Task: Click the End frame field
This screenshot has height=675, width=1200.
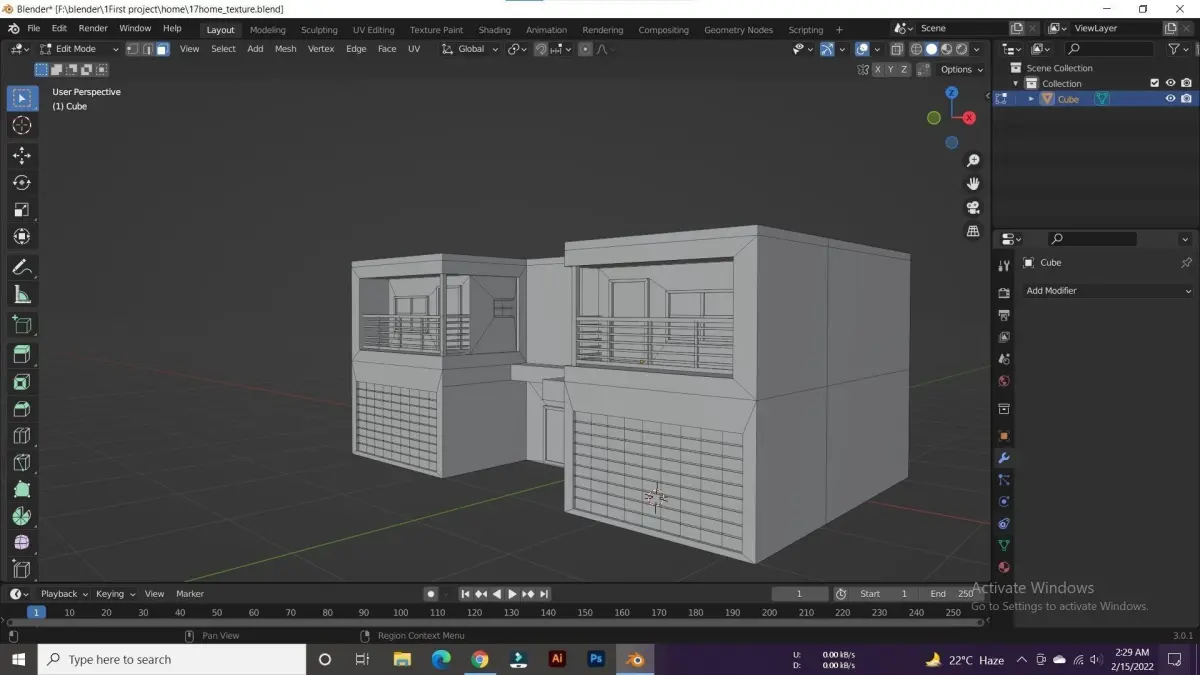Action: coord(951,594)
